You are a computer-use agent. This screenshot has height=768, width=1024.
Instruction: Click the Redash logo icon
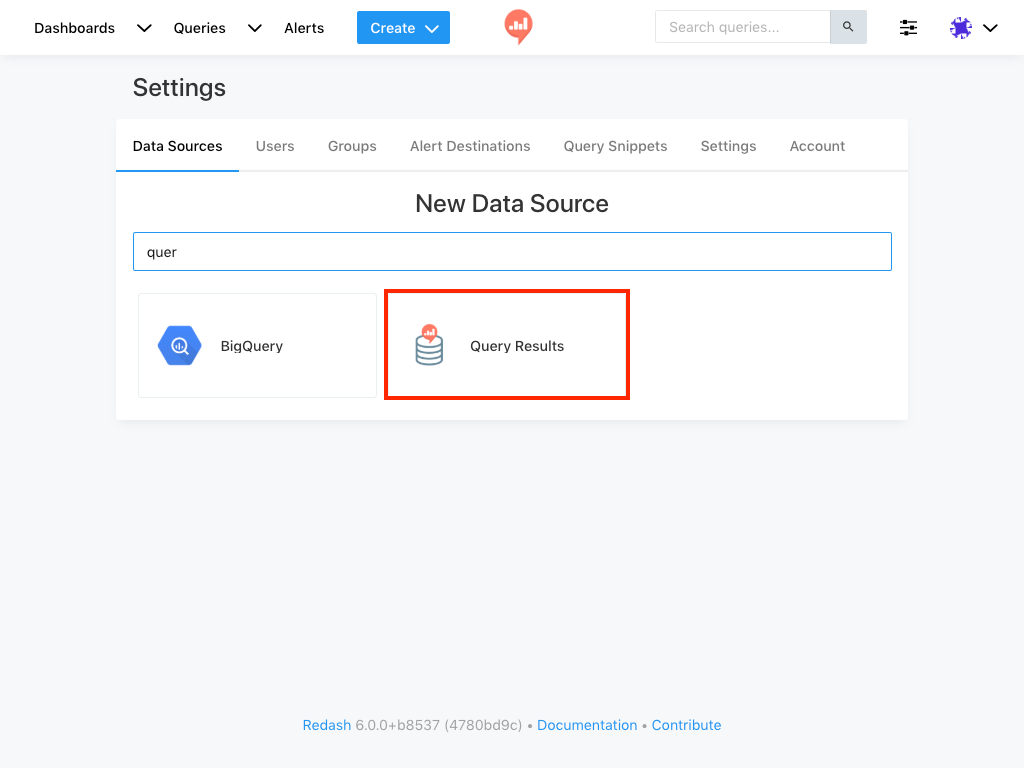[x=518, y=27]
